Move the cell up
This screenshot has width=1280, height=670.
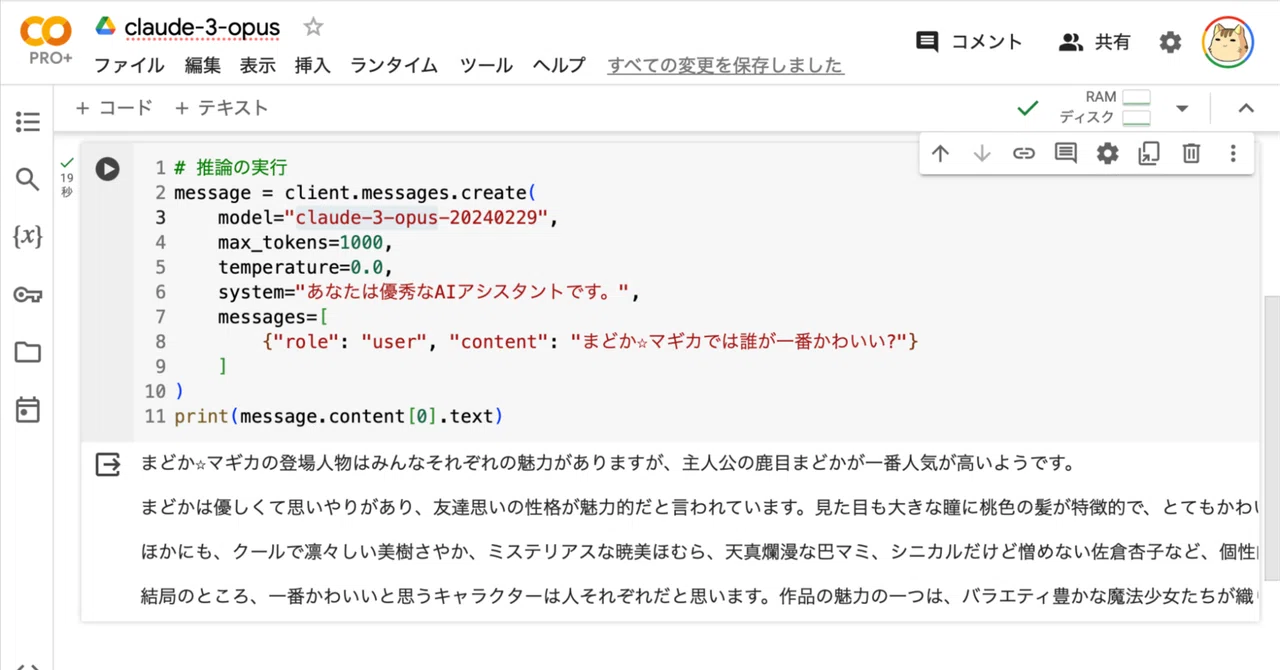[x=940, y=153]
